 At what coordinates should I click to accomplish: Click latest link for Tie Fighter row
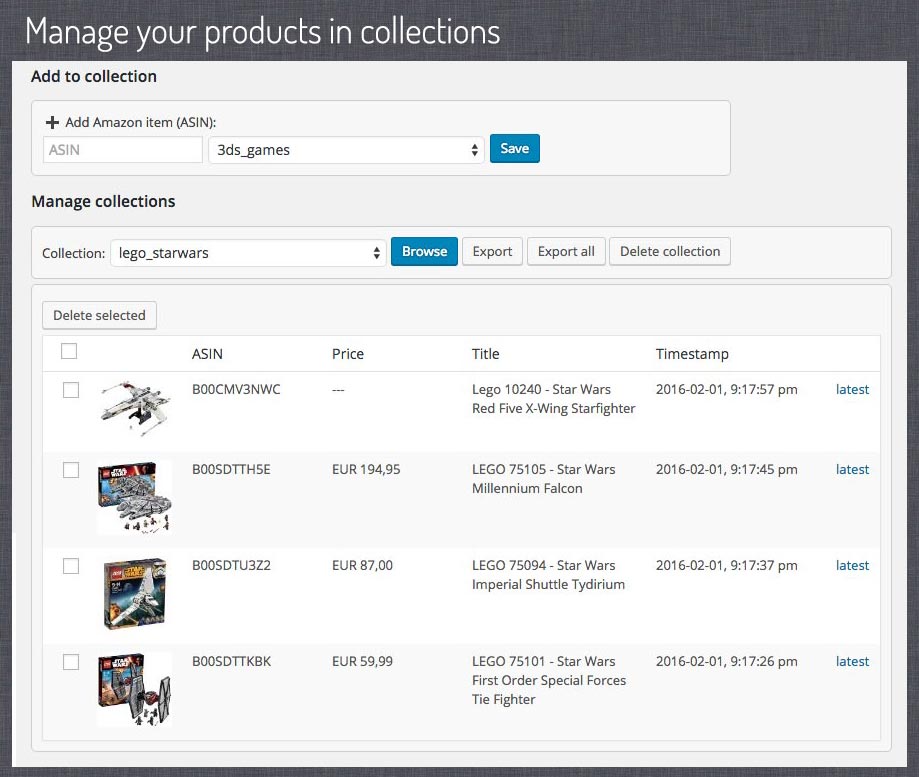[852, 662]
